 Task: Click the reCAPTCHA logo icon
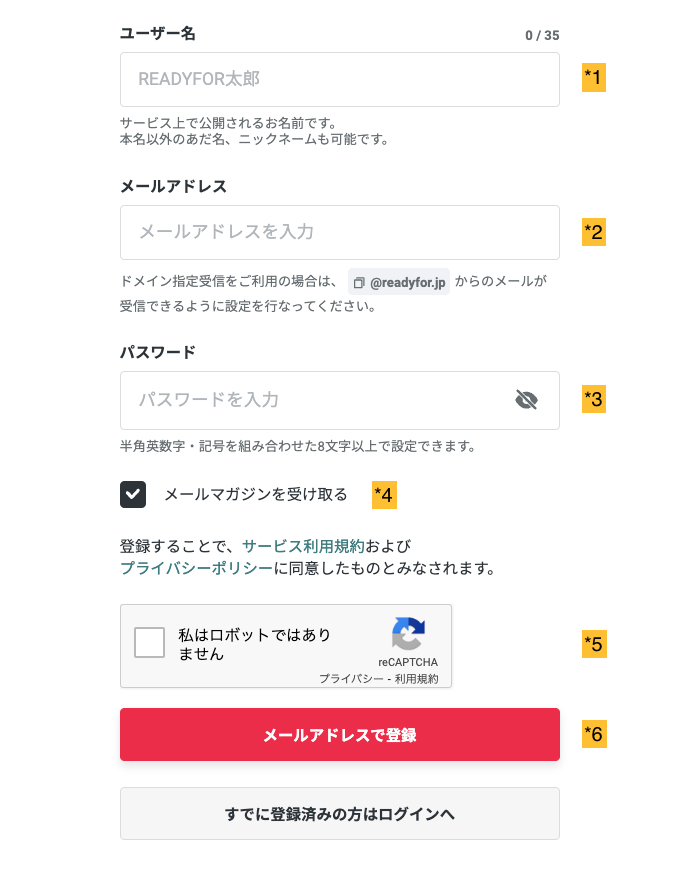[x=408, y=634]
